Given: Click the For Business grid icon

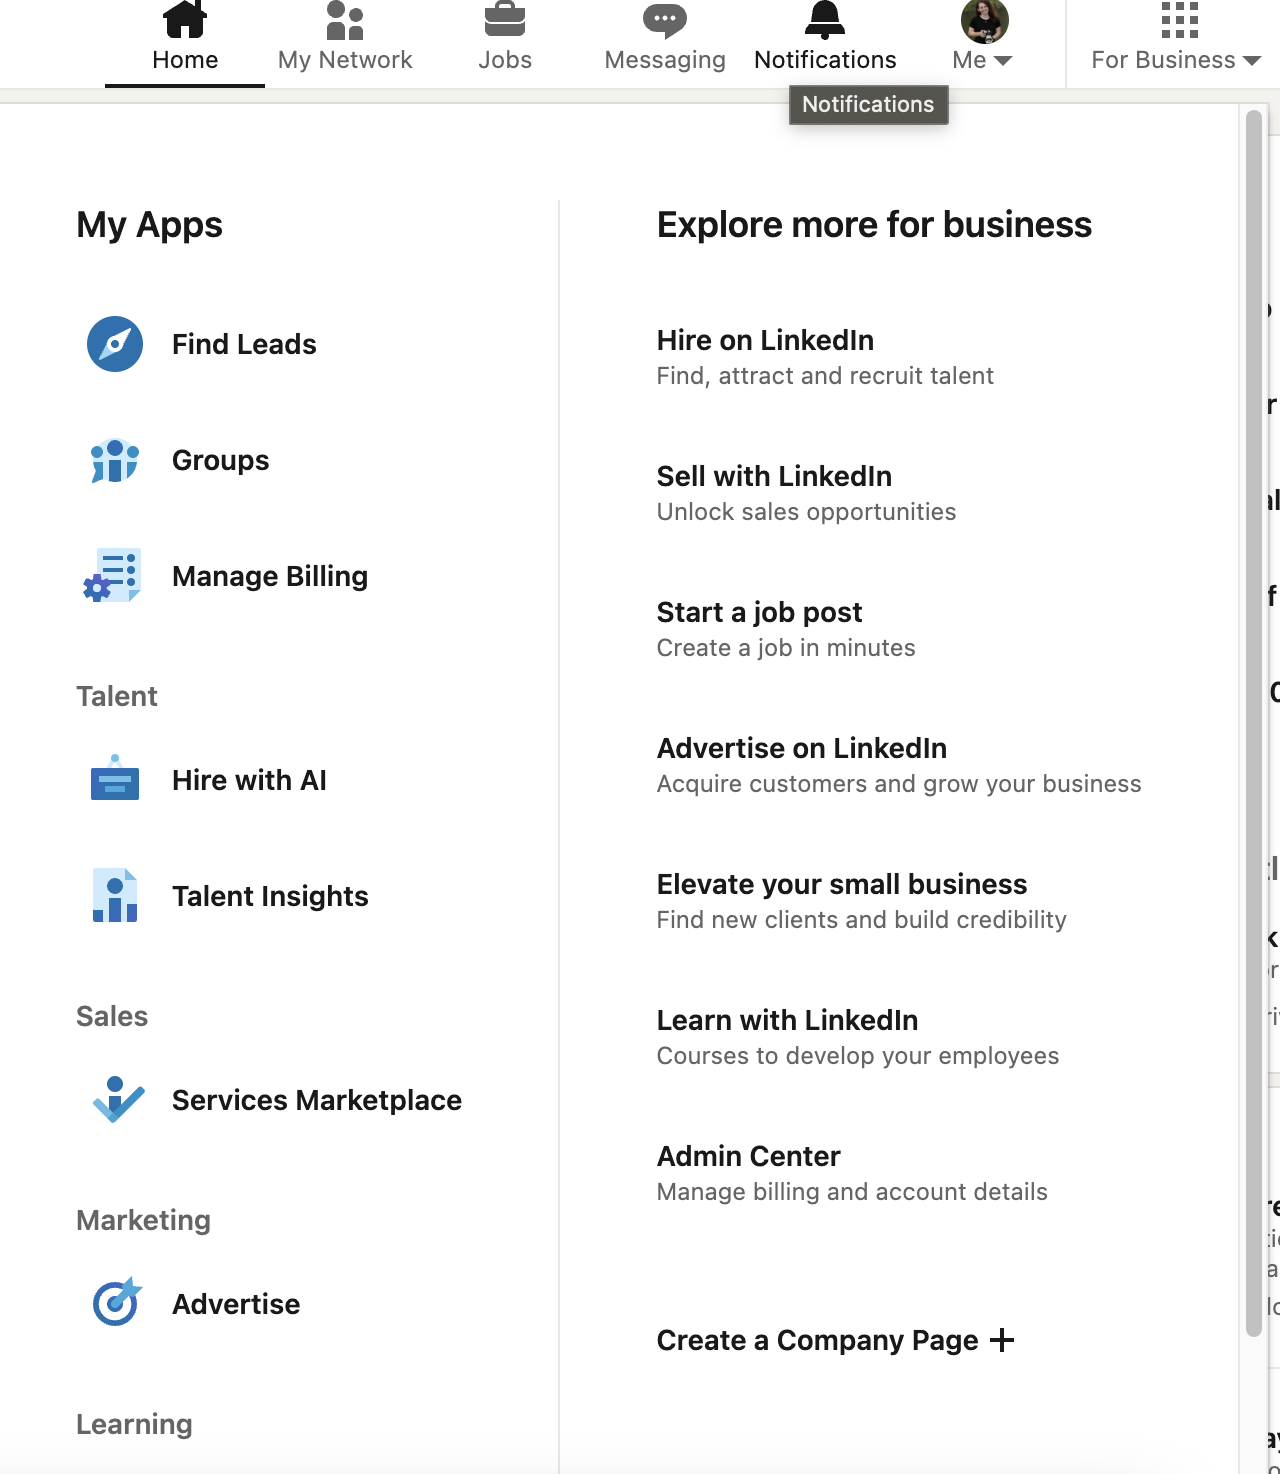Looking at the screenshot, I should pyautogui.click(x=1180, y=18).
